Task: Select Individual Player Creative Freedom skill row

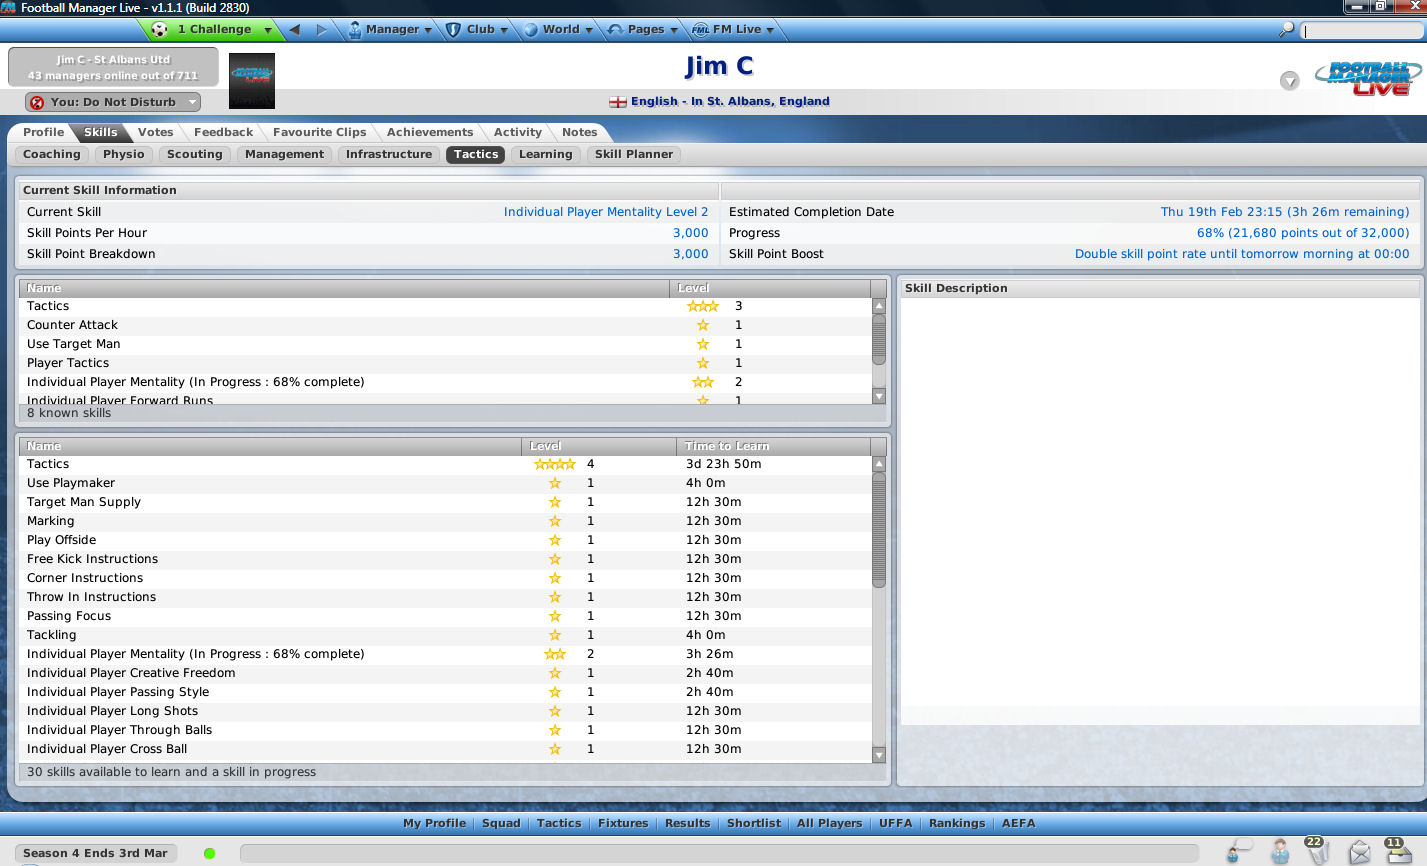Action: (x=445, y=673)
